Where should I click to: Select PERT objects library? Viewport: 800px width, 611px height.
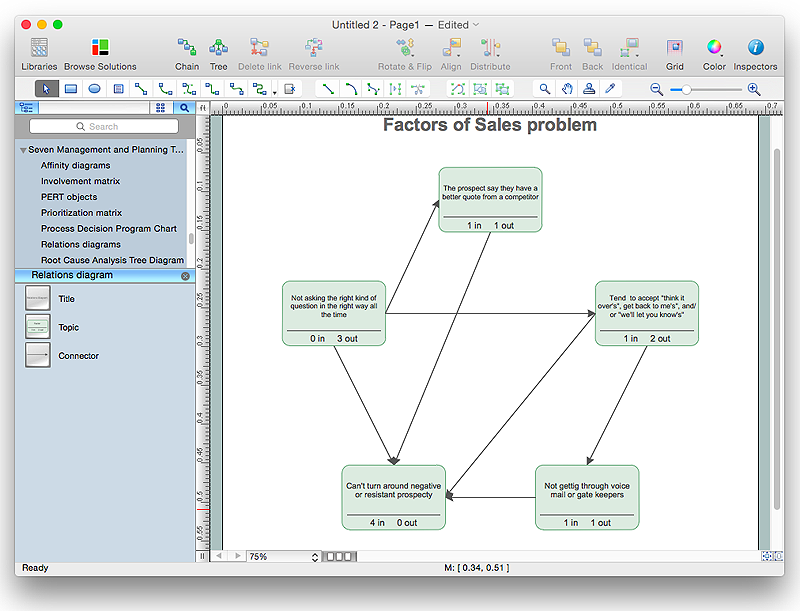[69, 197]
